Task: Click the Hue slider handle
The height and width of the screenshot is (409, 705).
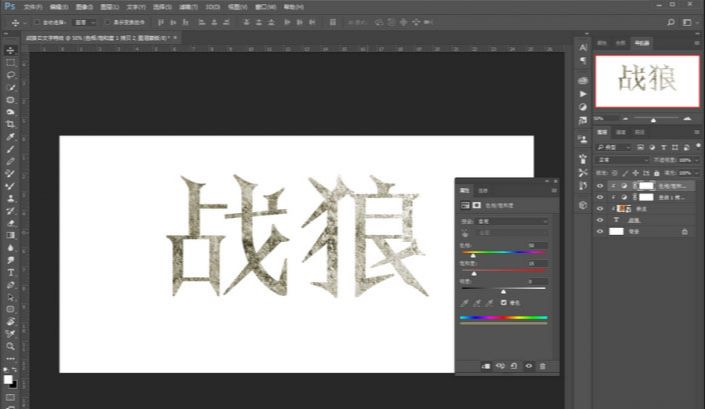Action: (x=473, y=255)
